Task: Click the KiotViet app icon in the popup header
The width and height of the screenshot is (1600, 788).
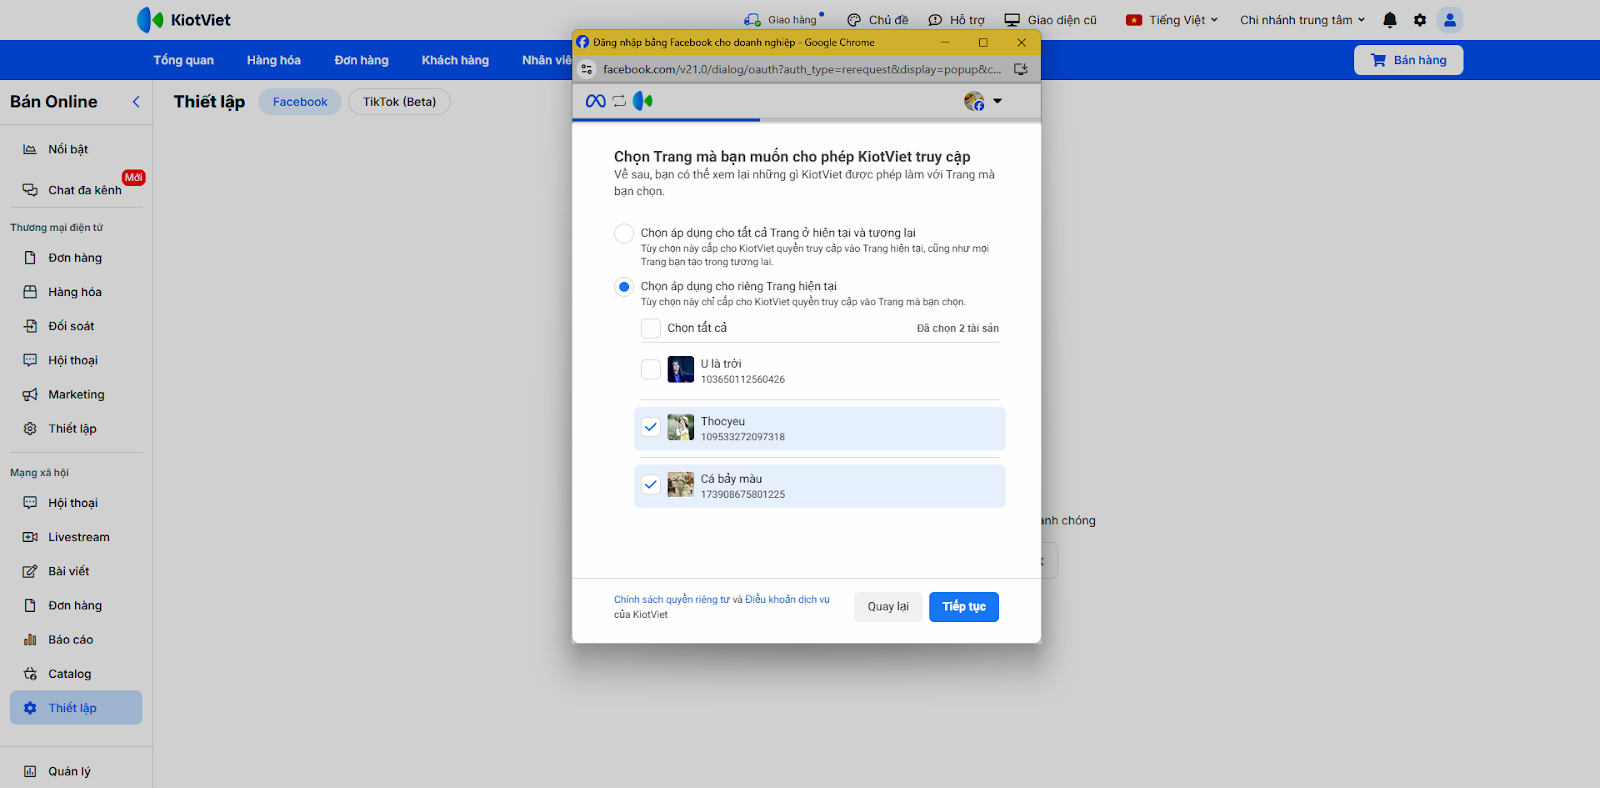Action: pyautogui.click(x=642, y=101)
